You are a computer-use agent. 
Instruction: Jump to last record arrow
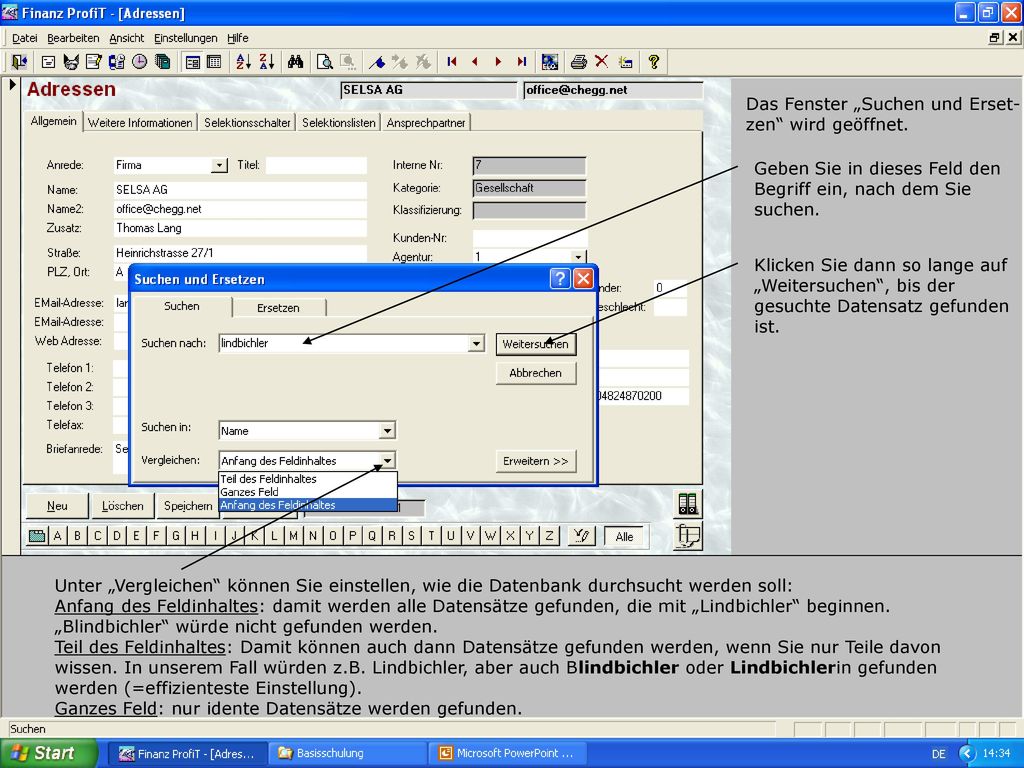[521, 62]
